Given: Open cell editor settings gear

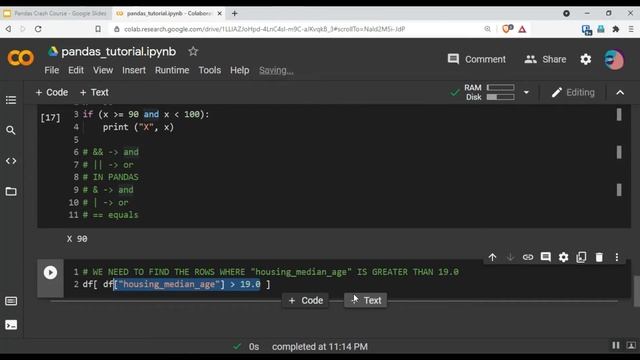Looking at the screenshot, I should coord(563,257).
